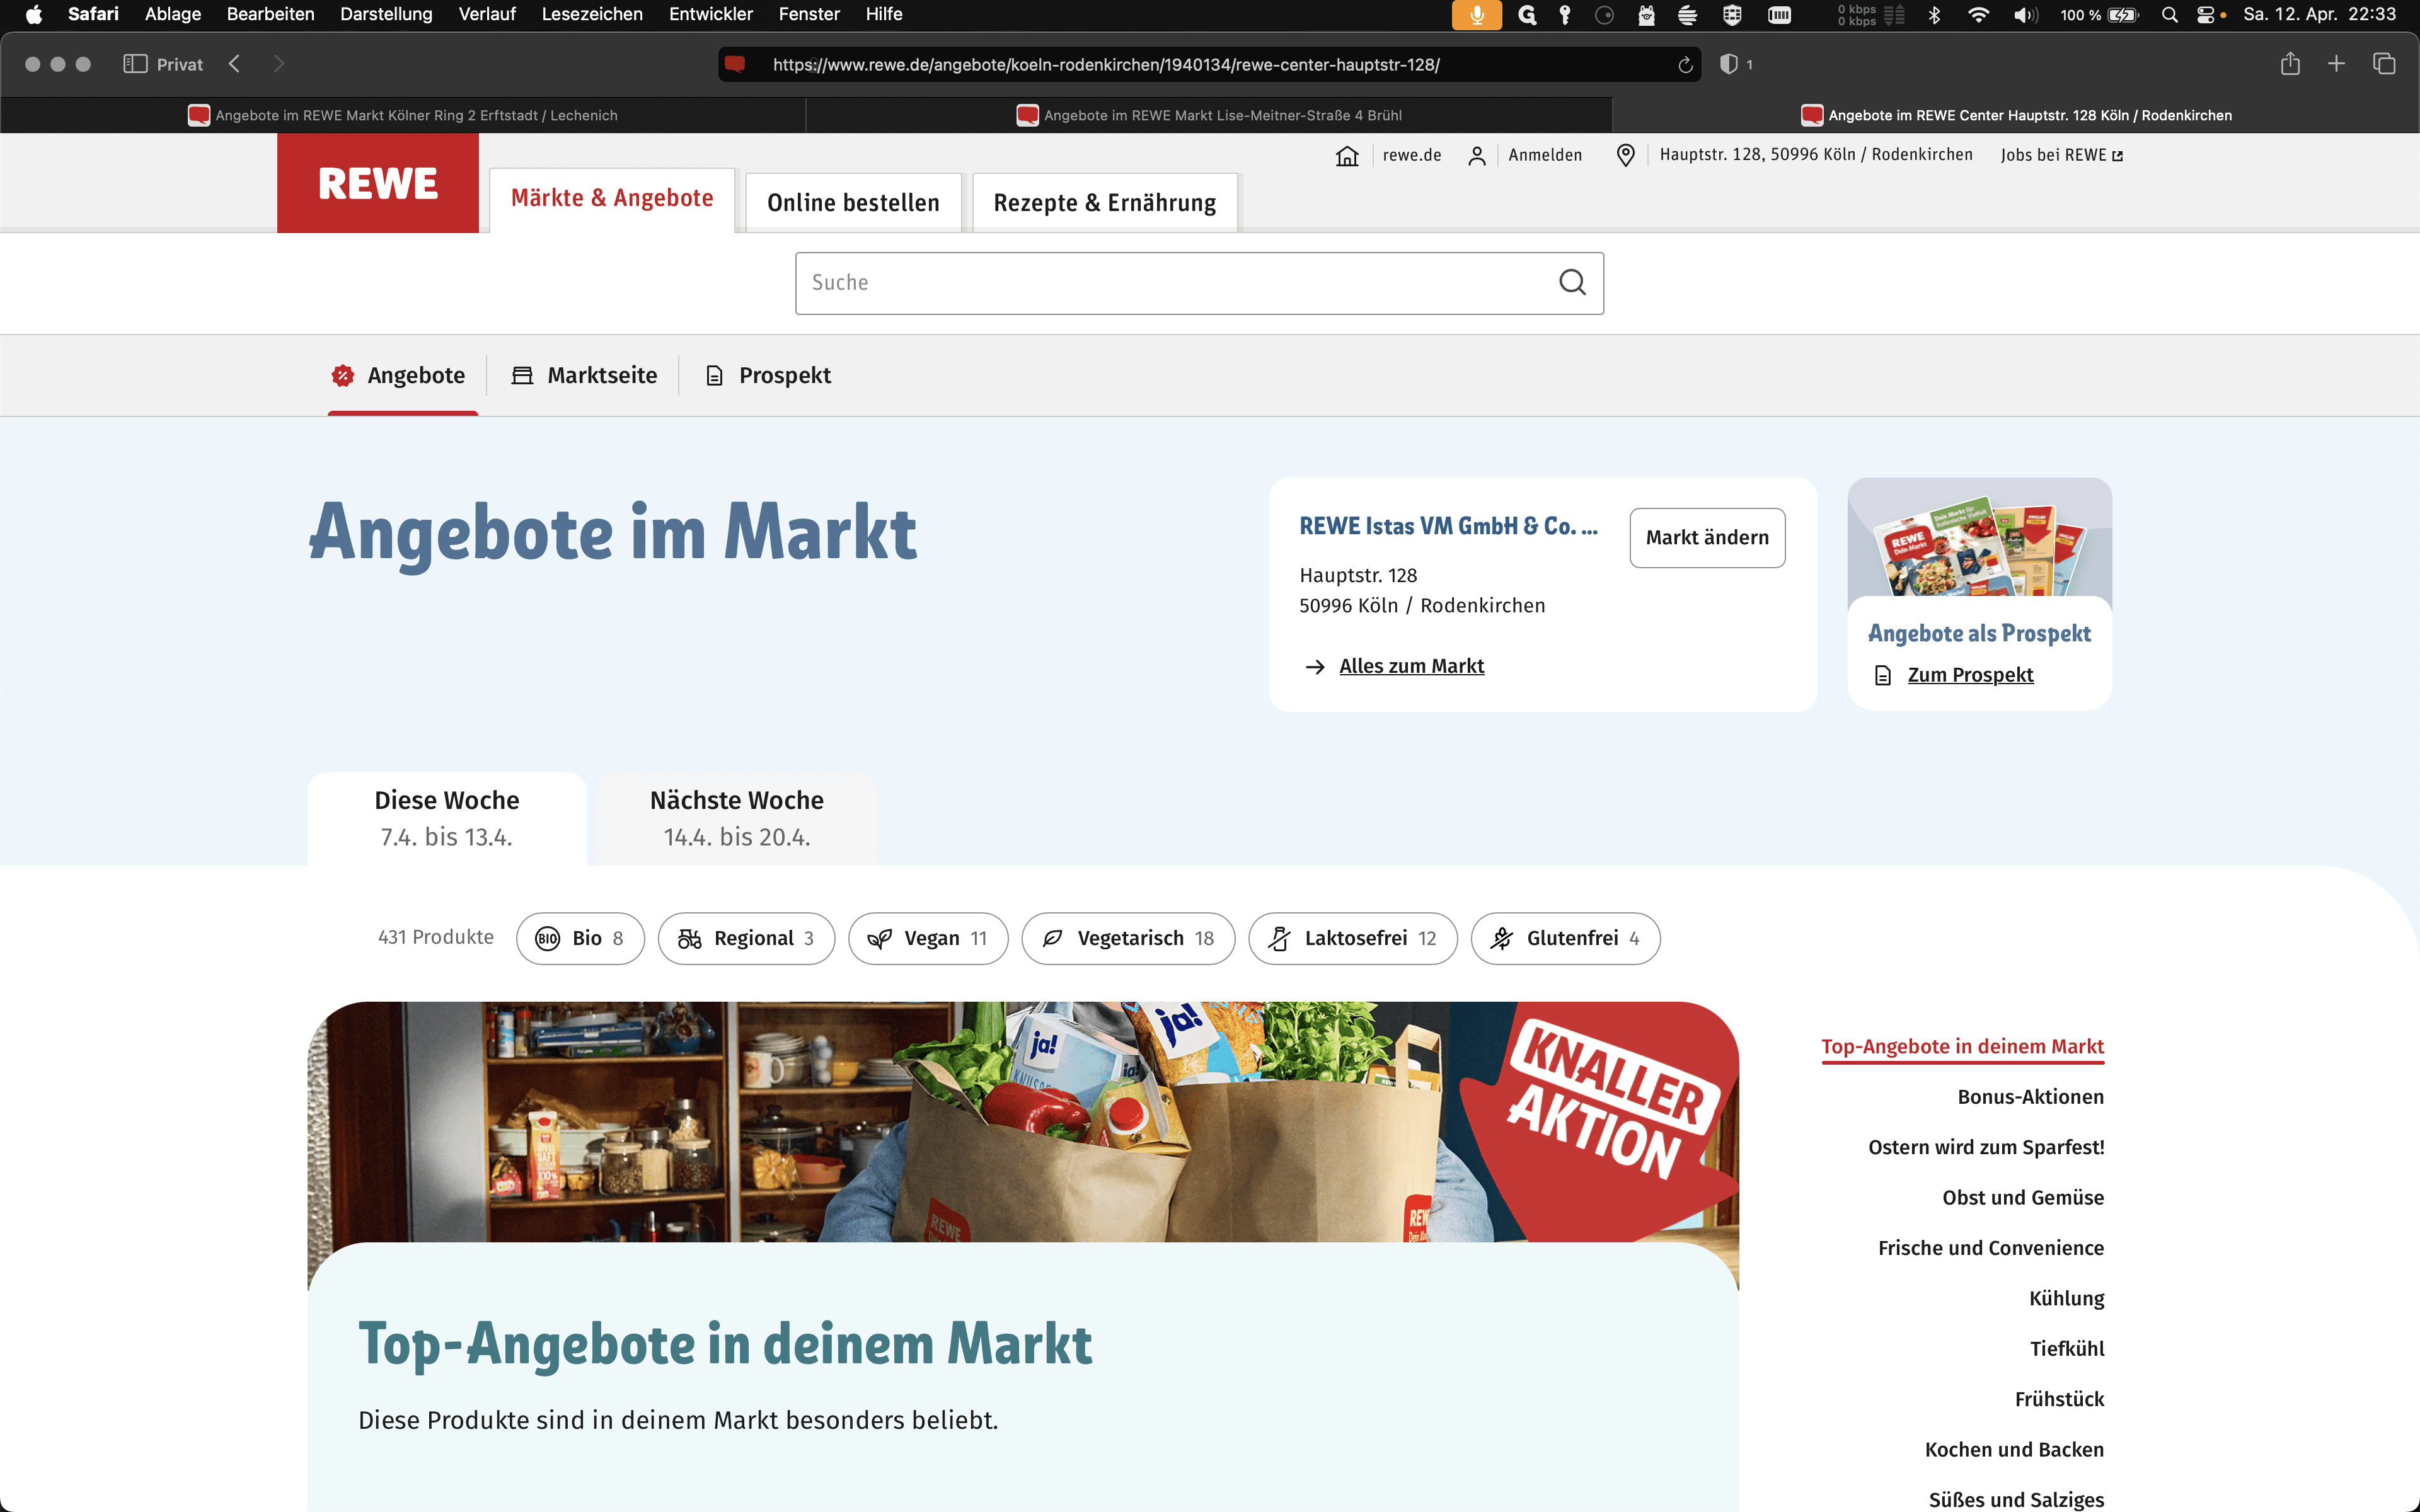The height and width of the screenshot is (1512, 2420).
Task: Jump to Bonus-Aktionen section
Action: coord(2030,1097)
